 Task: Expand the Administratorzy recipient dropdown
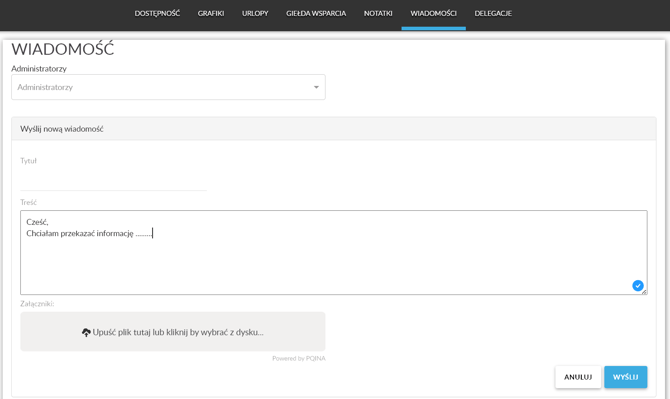(x=168, y=87)
